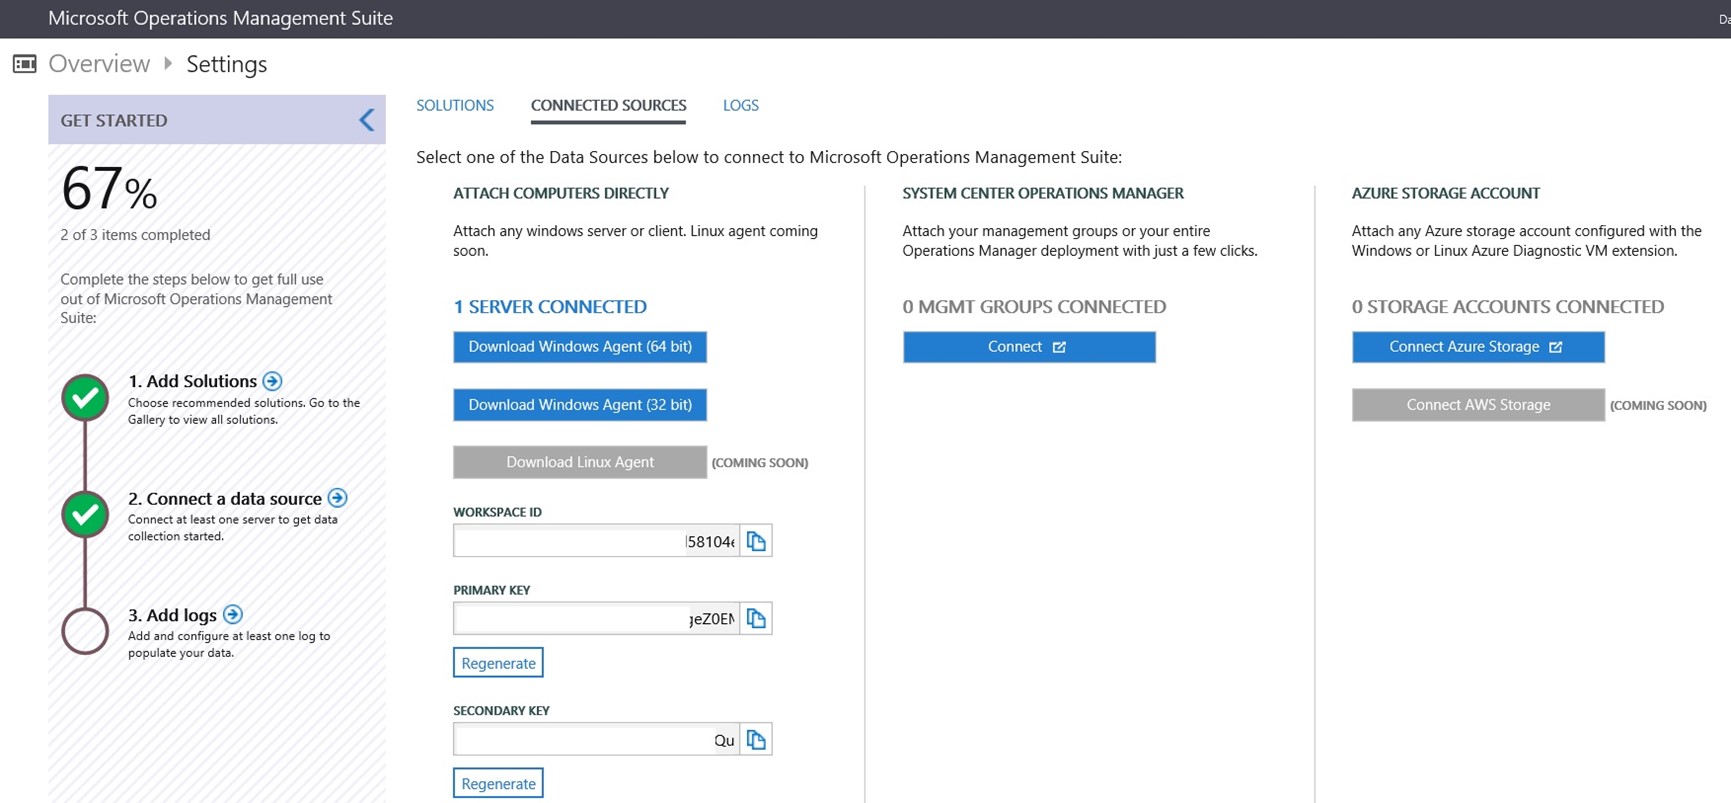Image resolution: width=1731 pixels, height=803 pixels.
Task: Click the Attach Computers Directly heading
Action: point(561,193)
